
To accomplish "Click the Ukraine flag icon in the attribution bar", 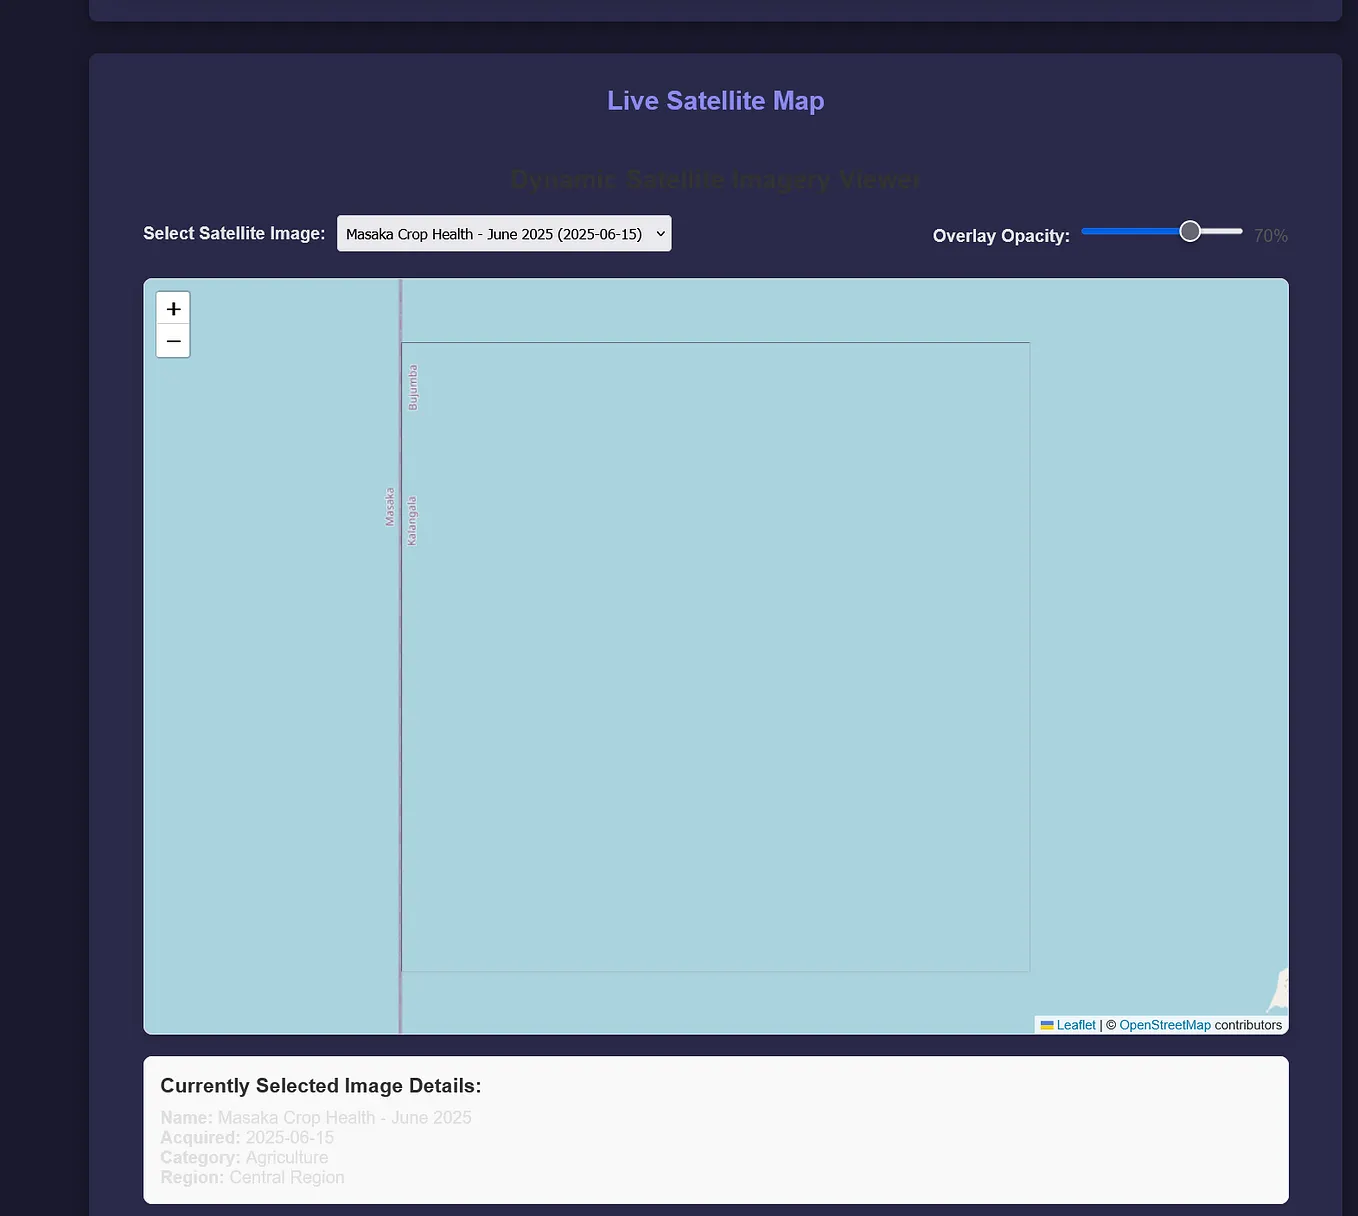I will [1045, 1025].
